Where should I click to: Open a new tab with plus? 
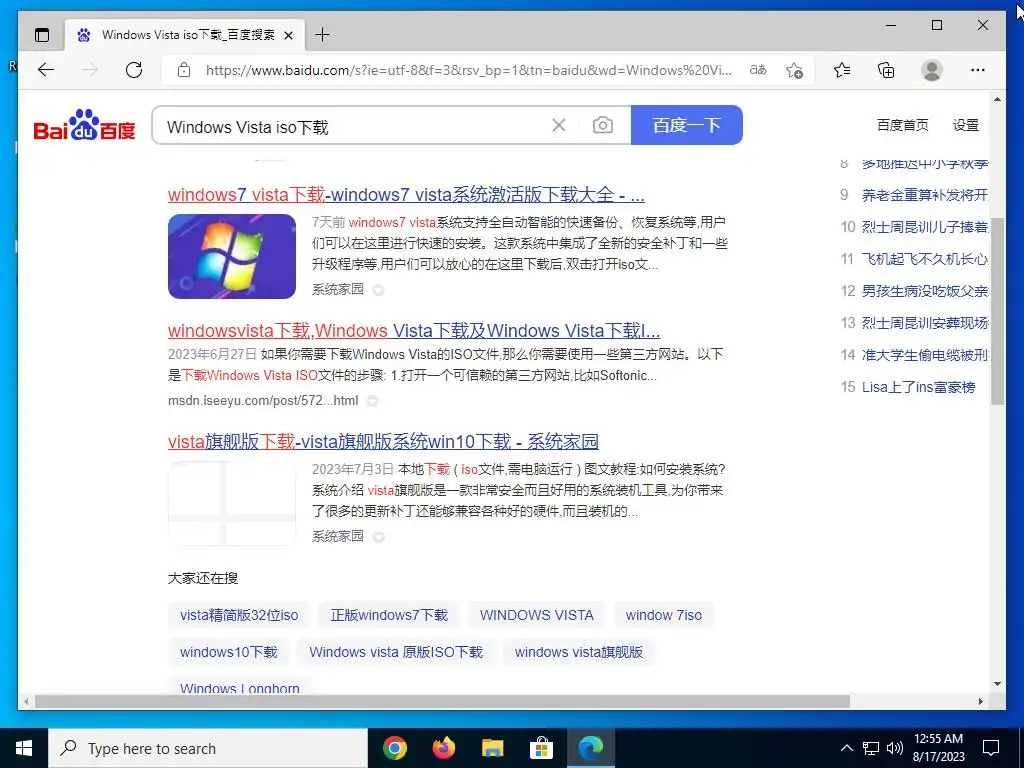323,35
